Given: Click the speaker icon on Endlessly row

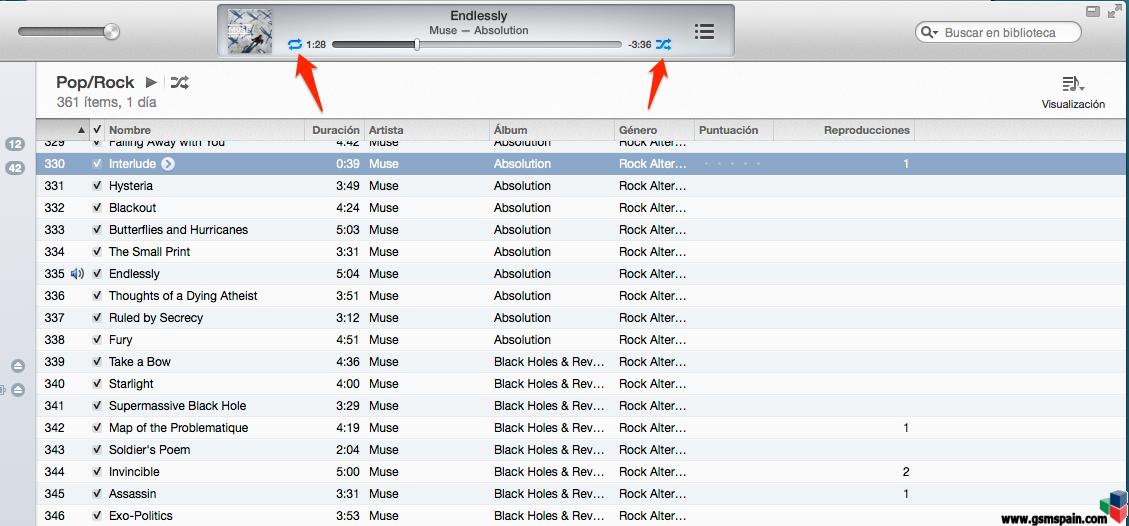Looking at the screenshot, I should coord(77,273).
